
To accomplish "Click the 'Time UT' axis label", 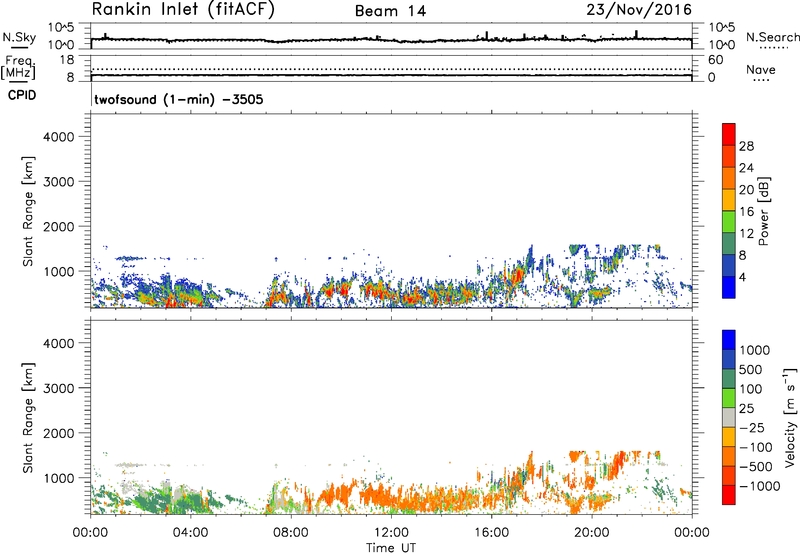I will 391,548.
